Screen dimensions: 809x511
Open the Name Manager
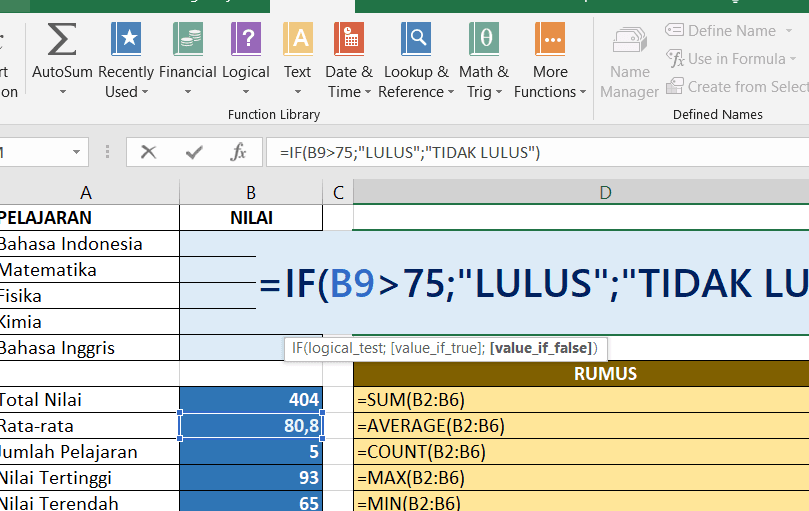(x=629, y=63)
